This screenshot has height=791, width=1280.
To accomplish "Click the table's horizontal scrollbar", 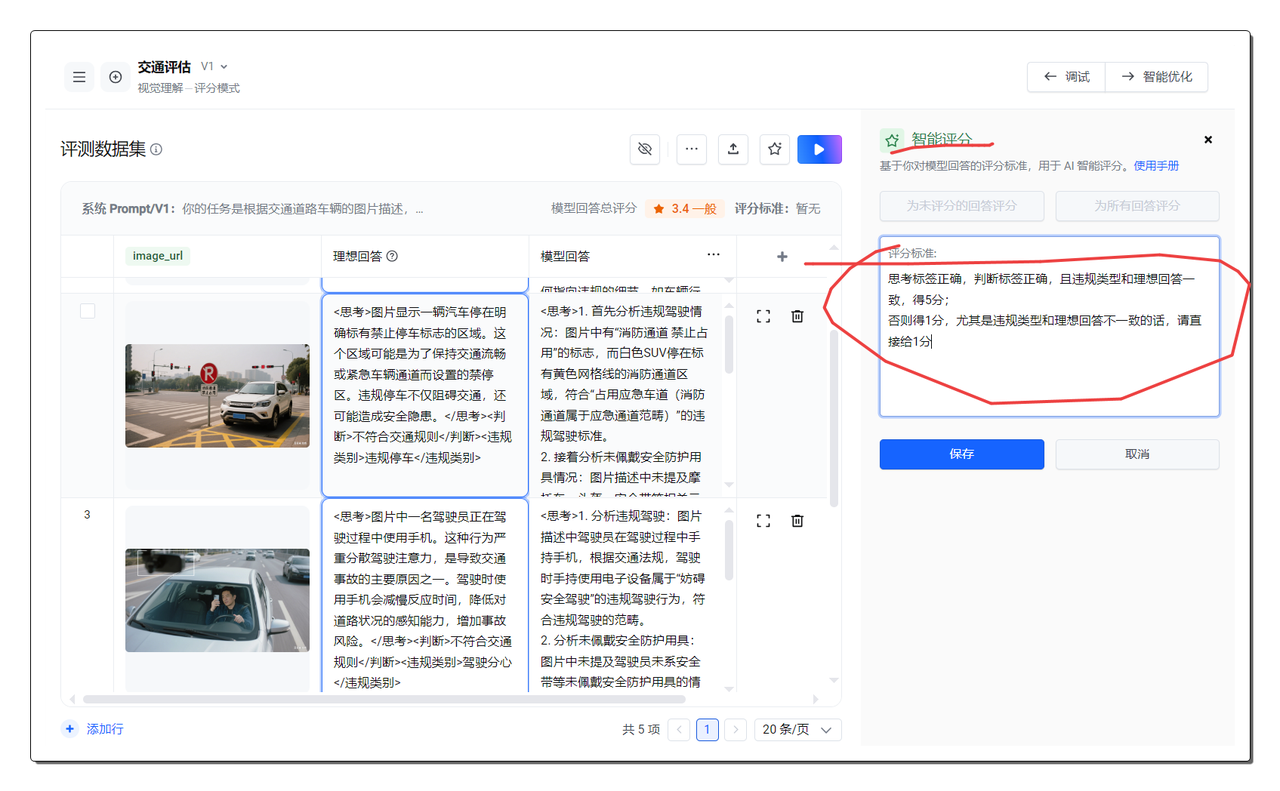I will 384,699.
